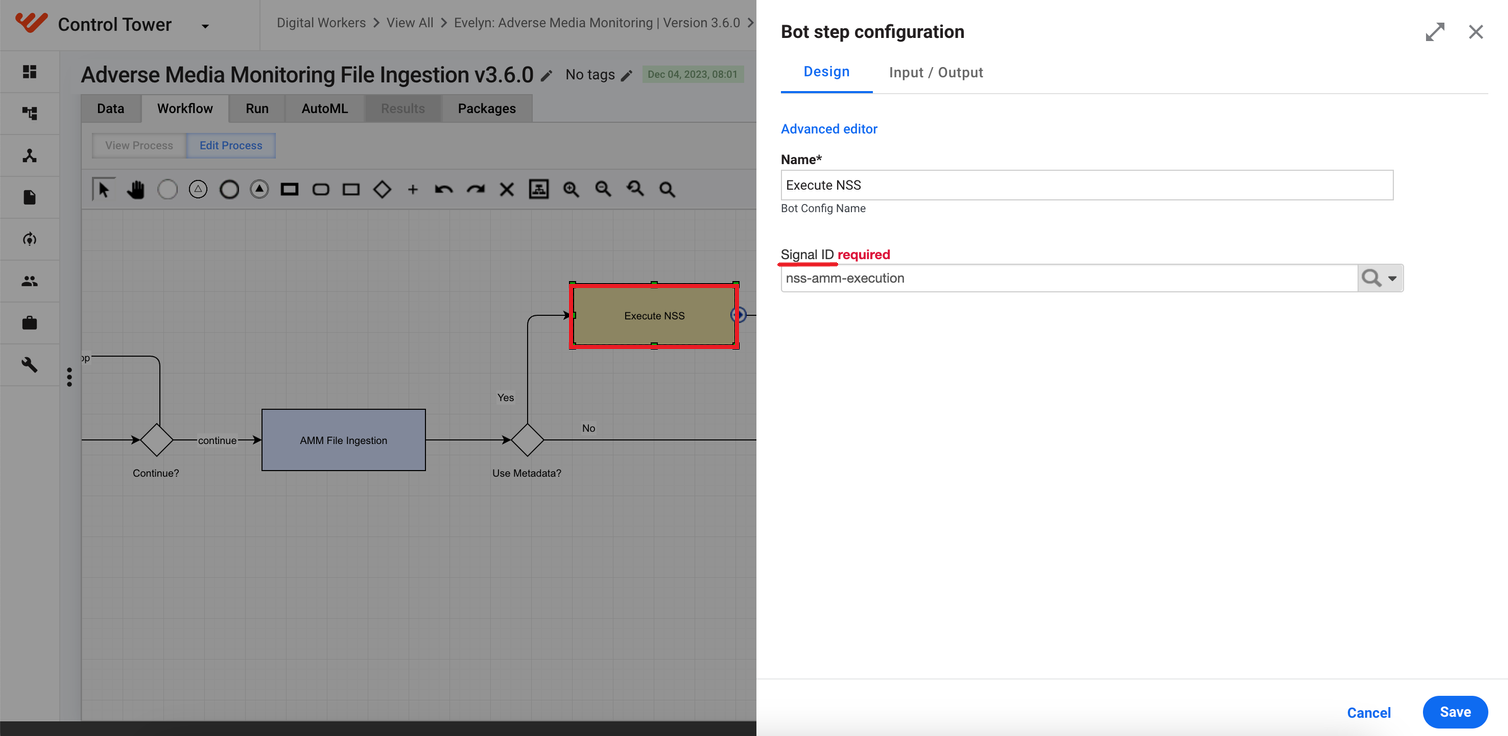Click the blue connector handle on Execute NSS

pyautogui.click(x=739, y=315)
